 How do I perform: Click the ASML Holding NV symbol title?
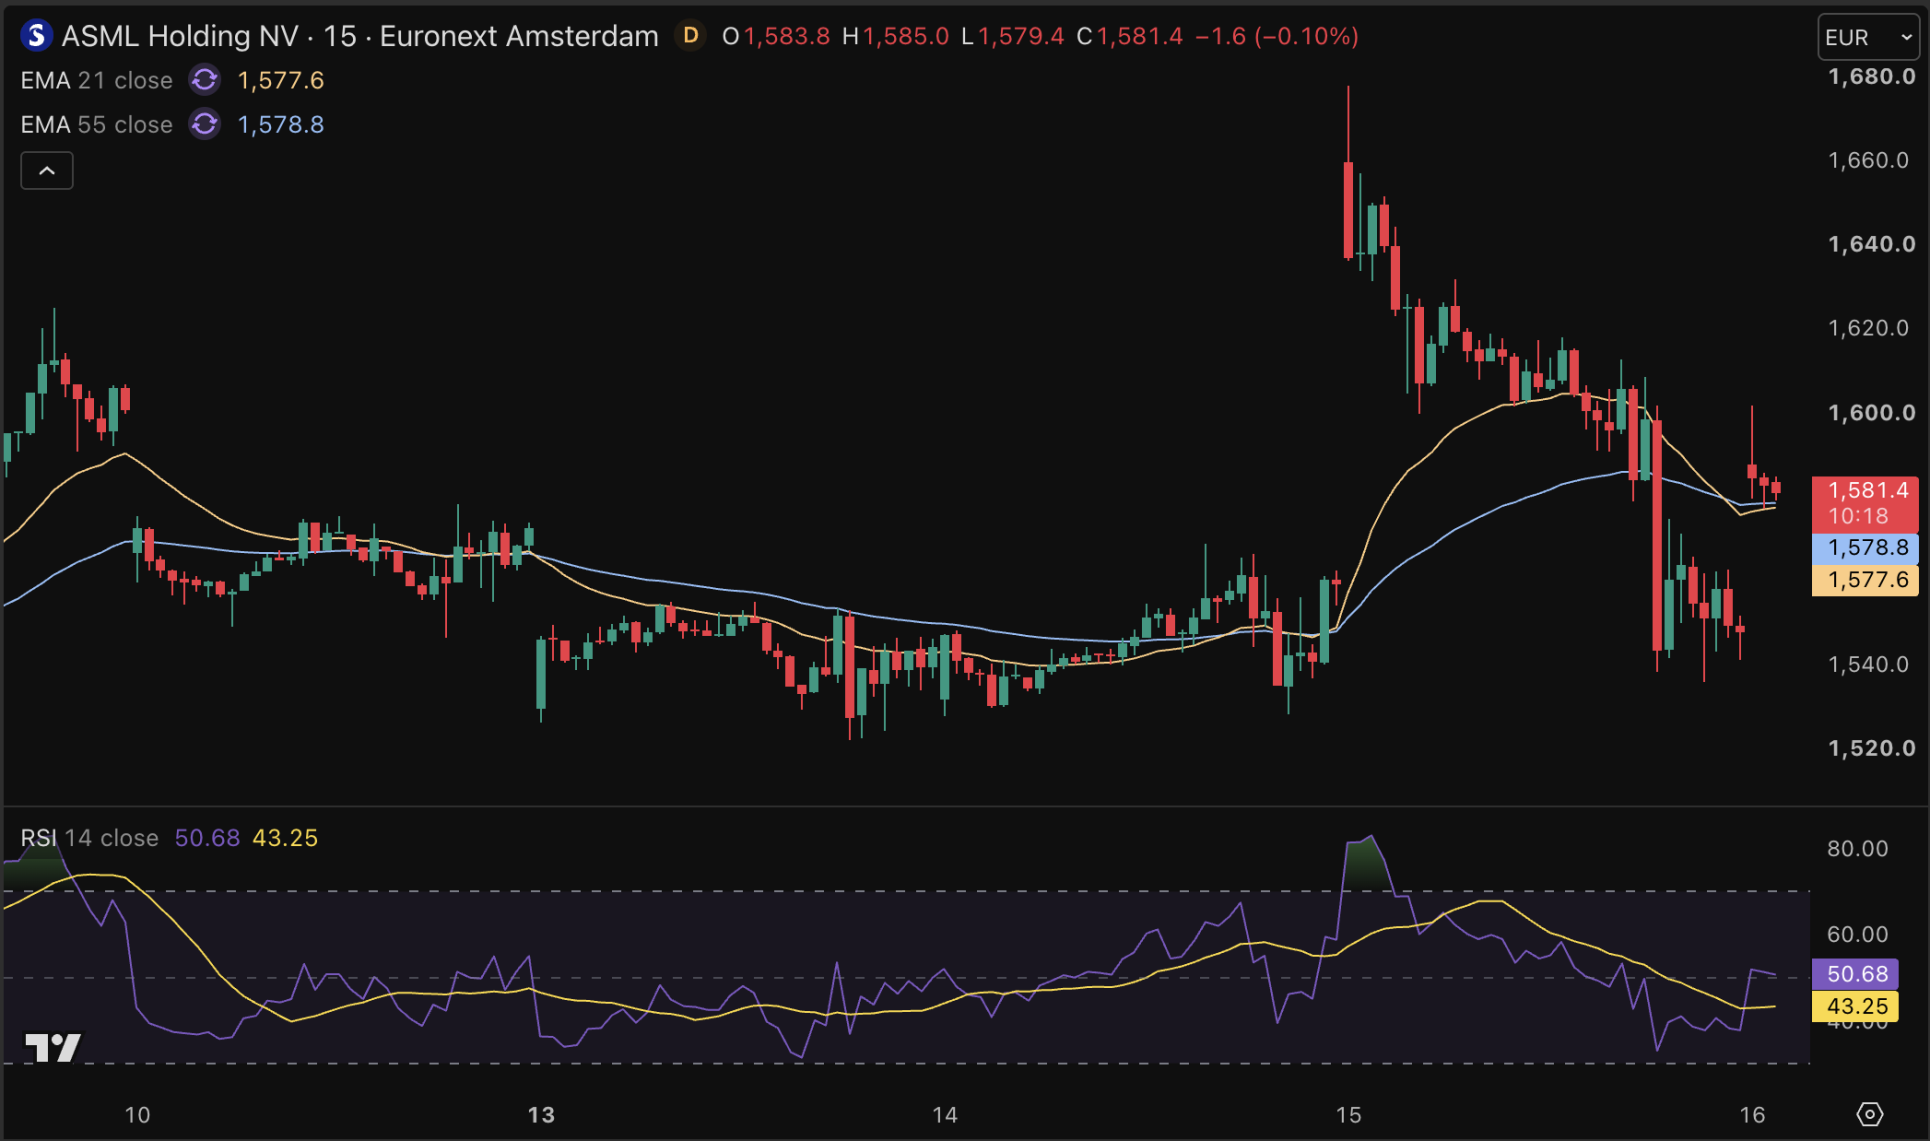[180, 36]
